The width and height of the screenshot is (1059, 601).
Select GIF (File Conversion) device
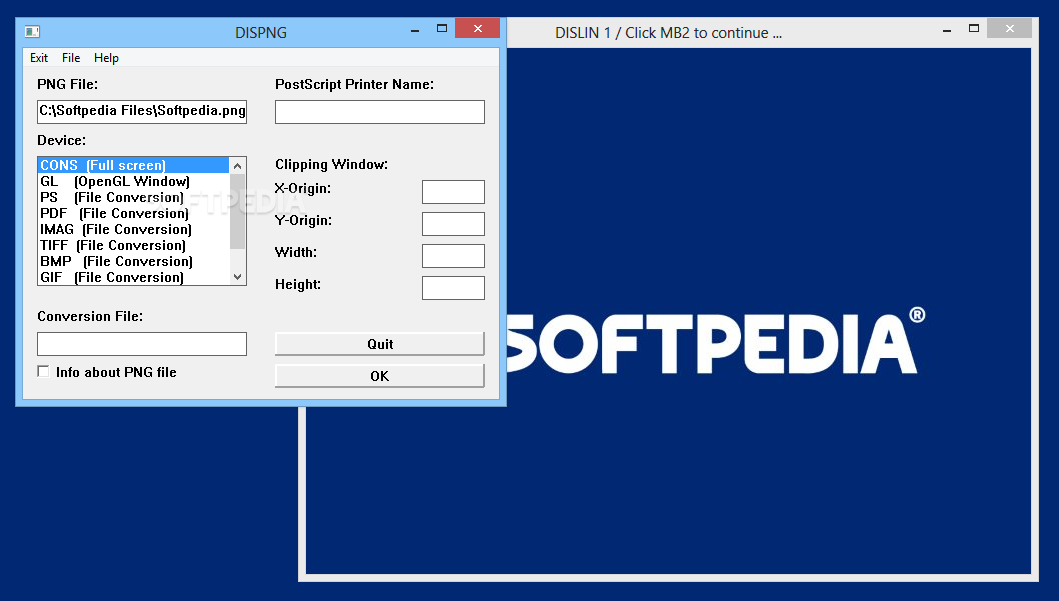[x=134, y=278]
